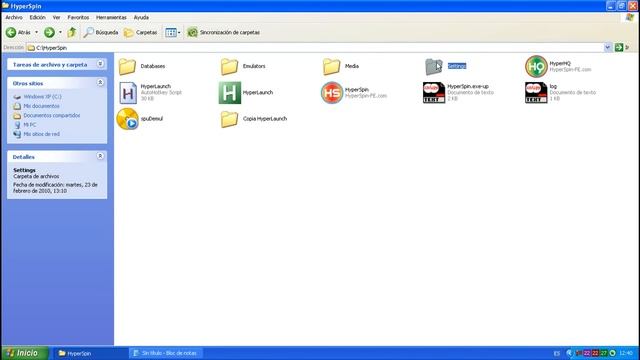Viewport: 640px width, 360px height.
Task: Click the taskbar clock
Action: click(x=626, y=353)
